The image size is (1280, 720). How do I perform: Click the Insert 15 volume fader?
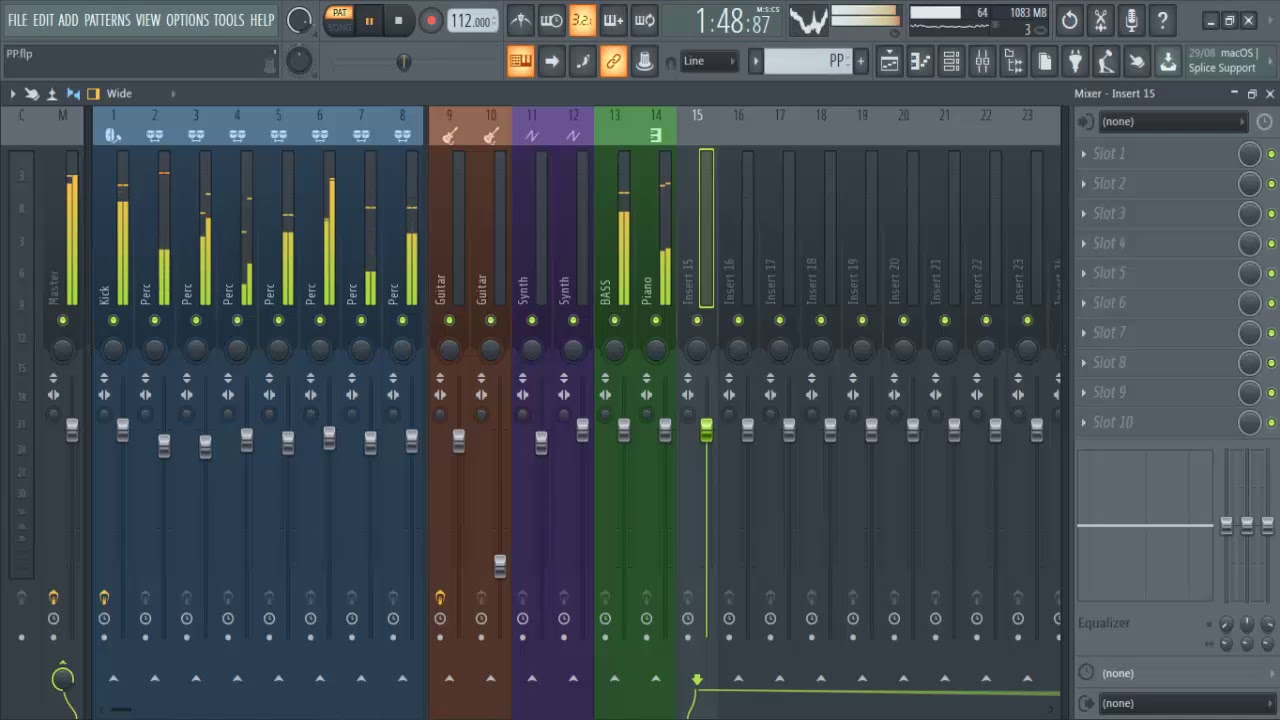point(706,431)
